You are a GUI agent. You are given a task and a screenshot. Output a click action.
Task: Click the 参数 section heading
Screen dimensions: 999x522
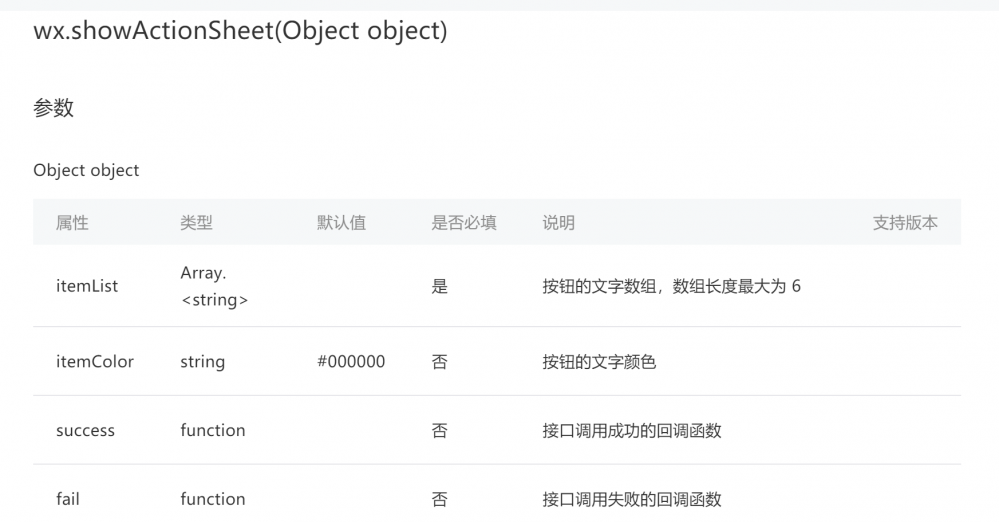click(x=54, y=109)
